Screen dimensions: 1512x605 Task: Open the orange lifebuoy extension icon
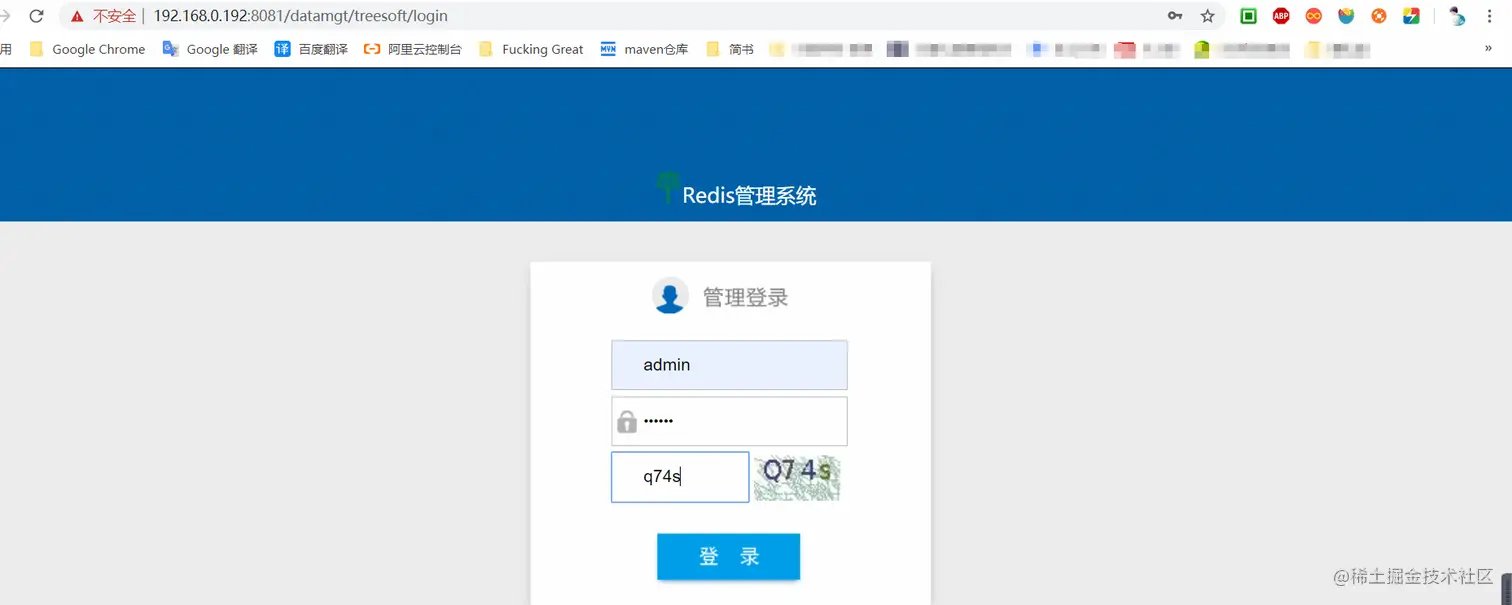point(1379,16)
